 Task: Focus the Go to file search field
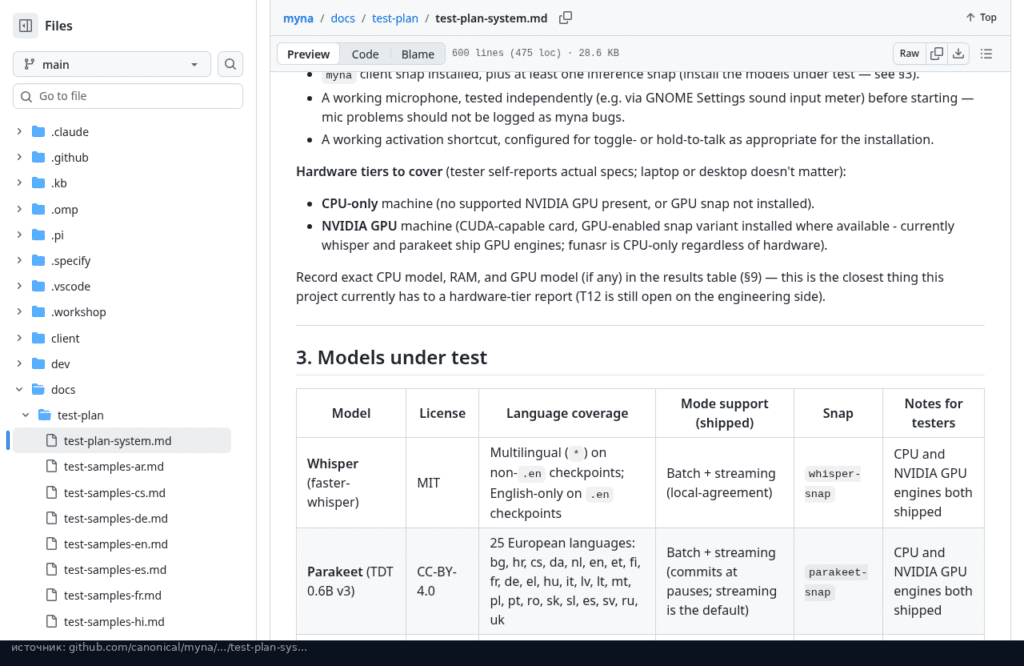[x=128, y=96]
